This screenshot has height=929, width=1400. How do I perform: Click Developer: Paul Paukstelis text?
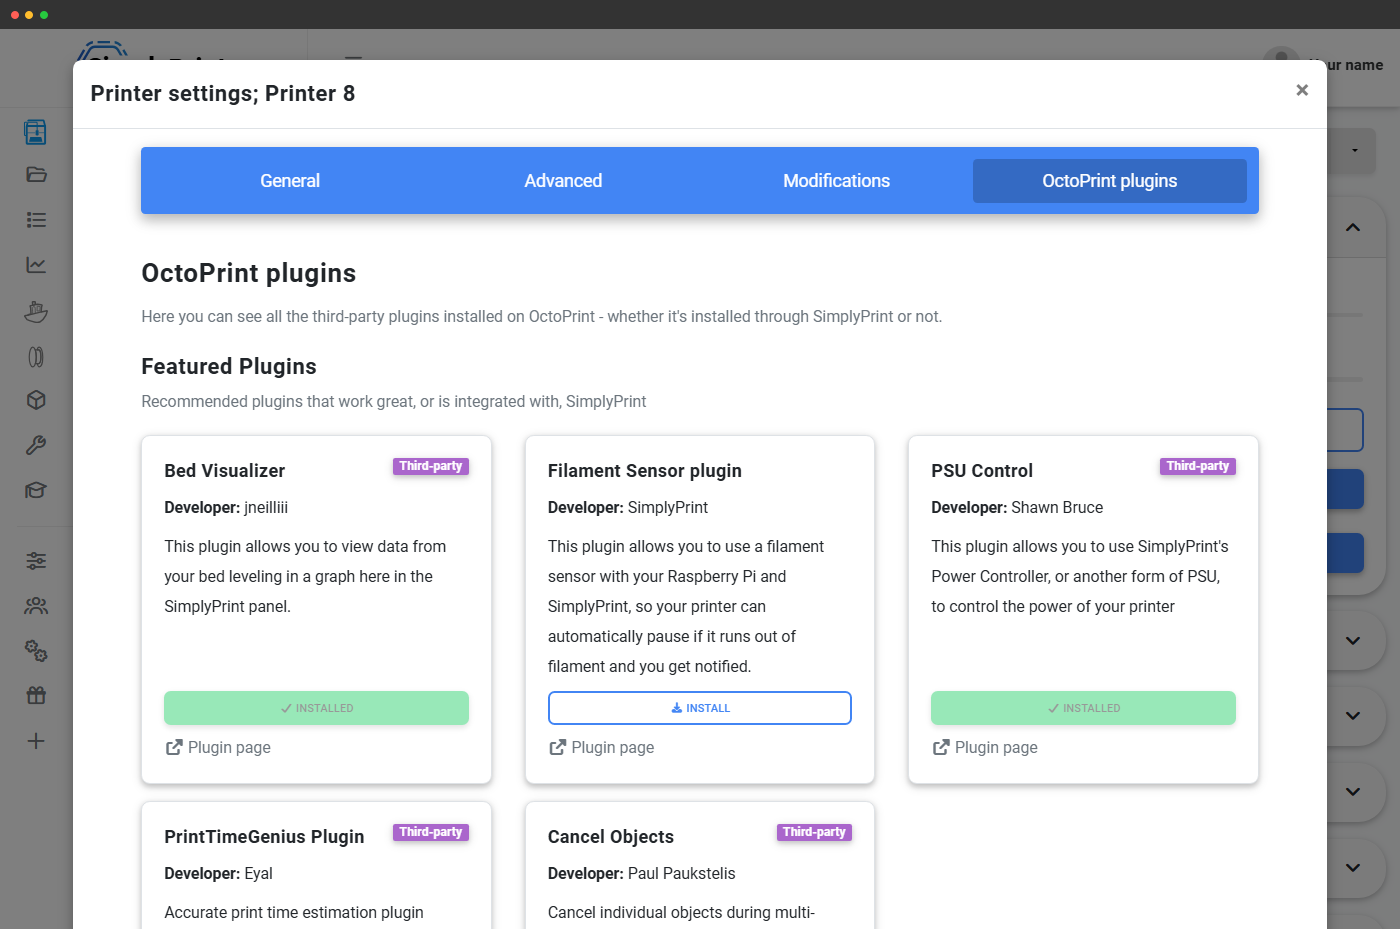click(x=641, y=874)
